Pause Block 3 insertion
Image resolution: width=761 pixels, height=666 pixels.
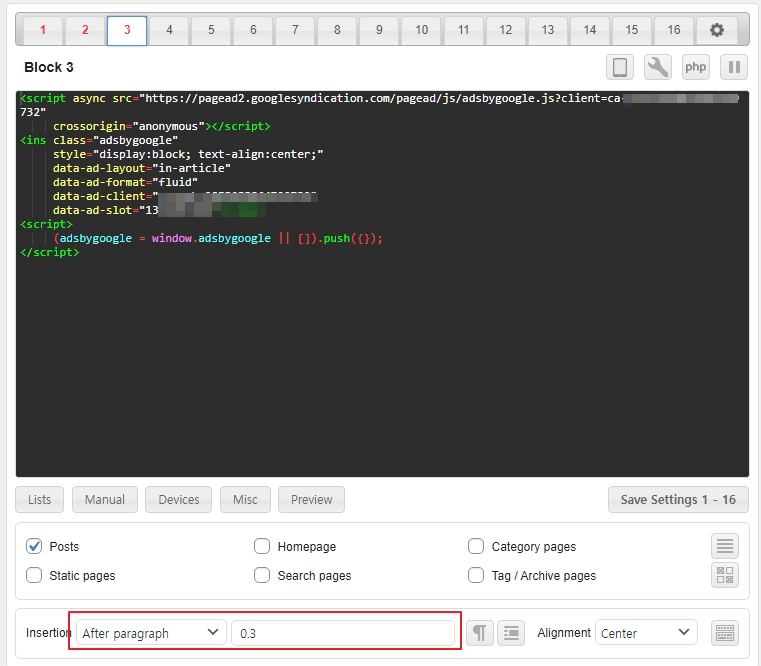(734, 67)
